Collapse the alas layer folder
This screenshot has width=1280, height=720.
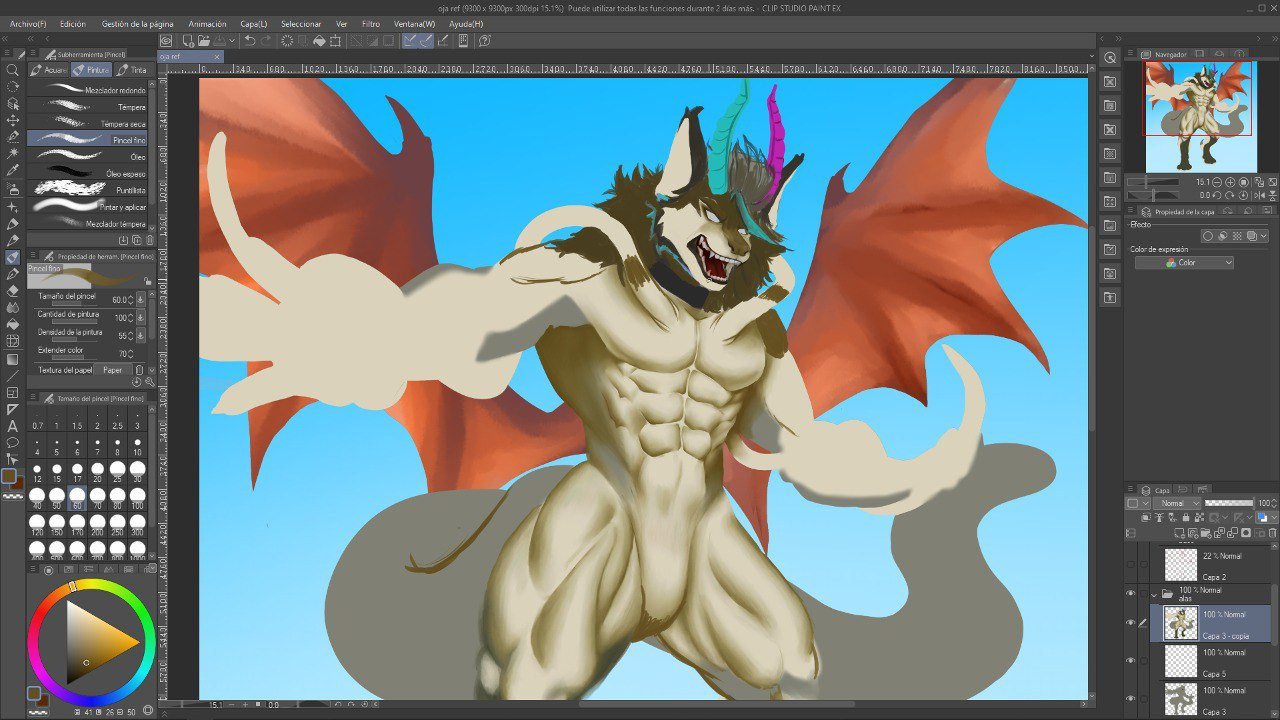click(1154, 593)
